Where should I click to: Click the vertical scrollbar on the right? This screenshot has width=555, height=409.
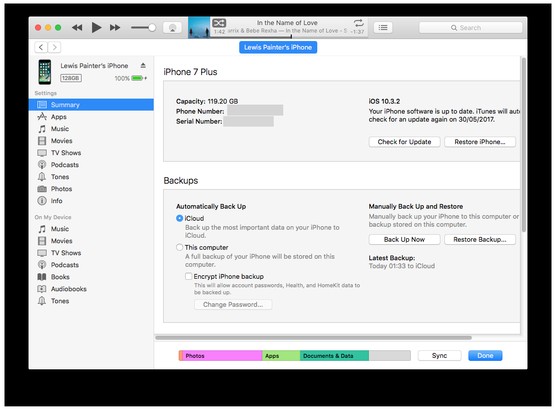[523, 145]
